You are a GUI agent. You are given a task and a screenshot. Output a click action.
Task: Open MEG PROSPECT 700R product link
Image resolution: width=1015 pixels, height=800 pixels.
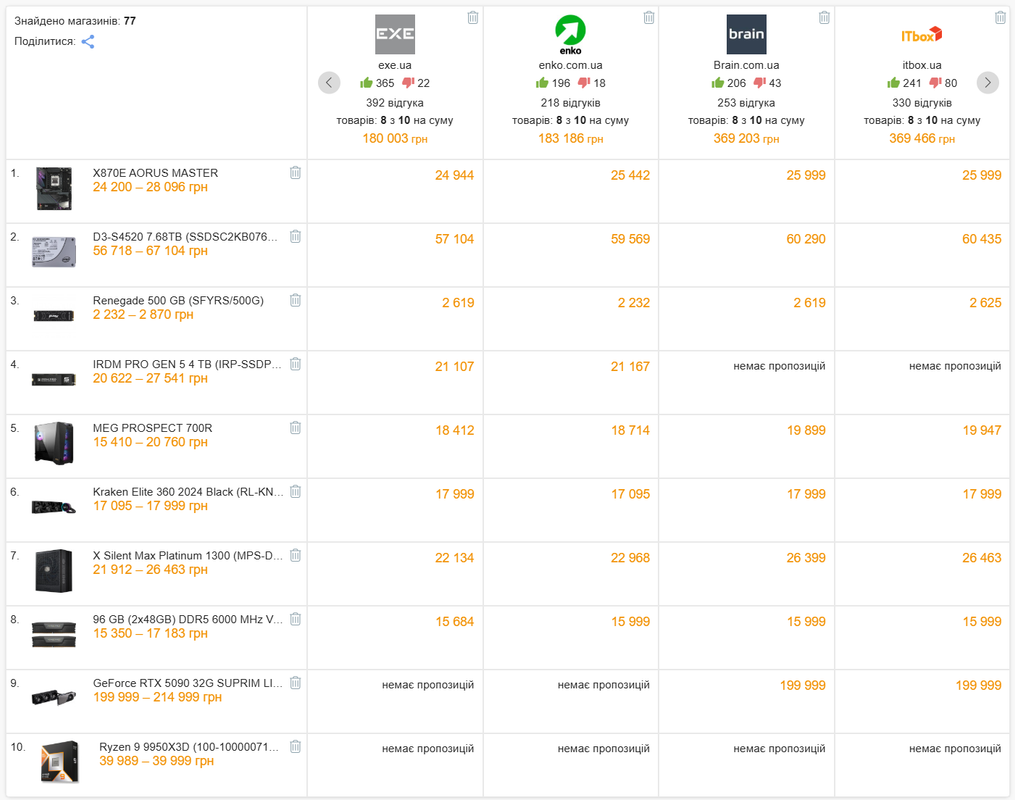[x=153, y=428]
